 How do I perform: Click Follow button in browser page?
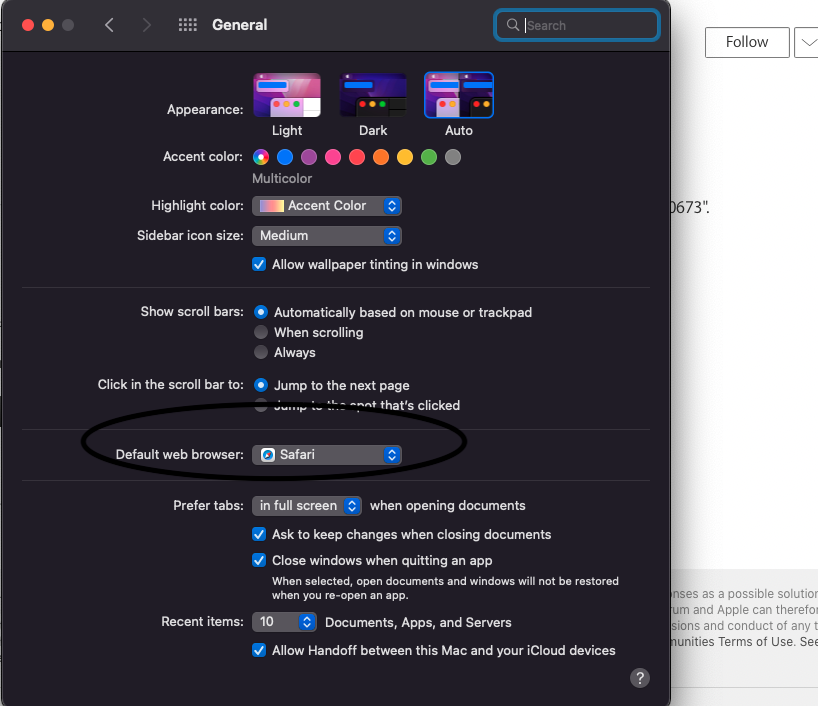coord(747,42)
